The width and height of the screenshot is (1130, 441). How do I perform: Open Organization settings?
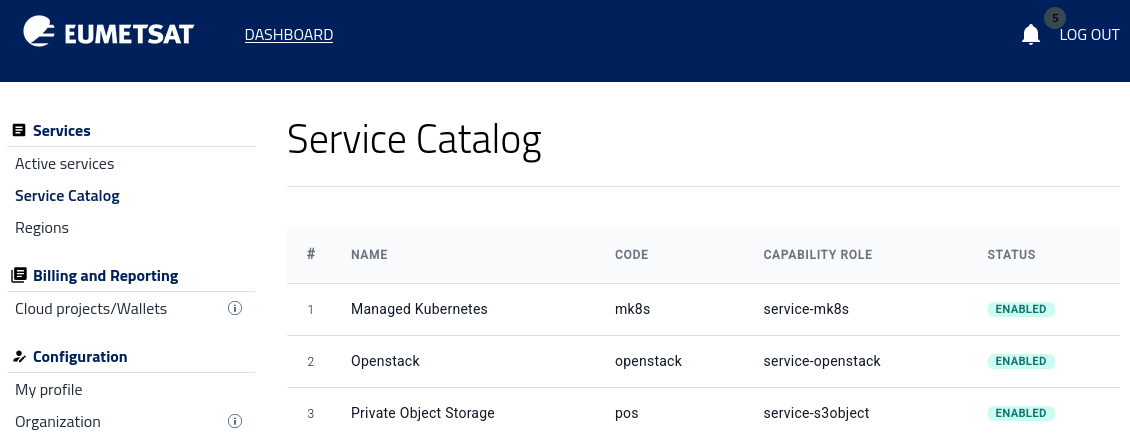(x=58, y=422)
